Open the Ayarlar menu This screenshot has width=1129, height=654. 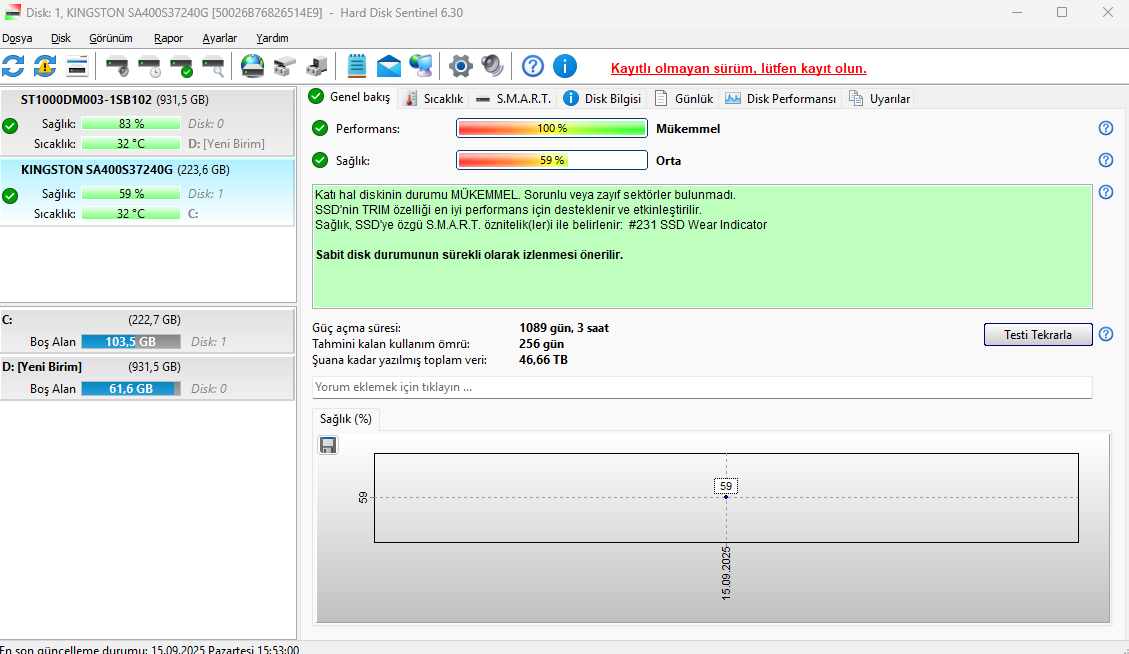(x=220, y=38)
